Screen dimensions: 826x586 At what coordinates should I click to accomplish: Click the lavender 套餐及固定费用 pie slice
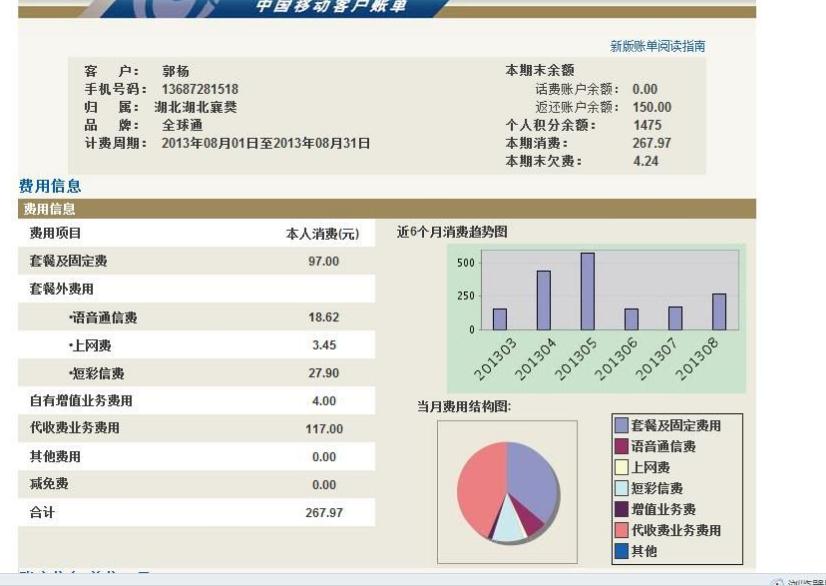[x=532, y=477]
